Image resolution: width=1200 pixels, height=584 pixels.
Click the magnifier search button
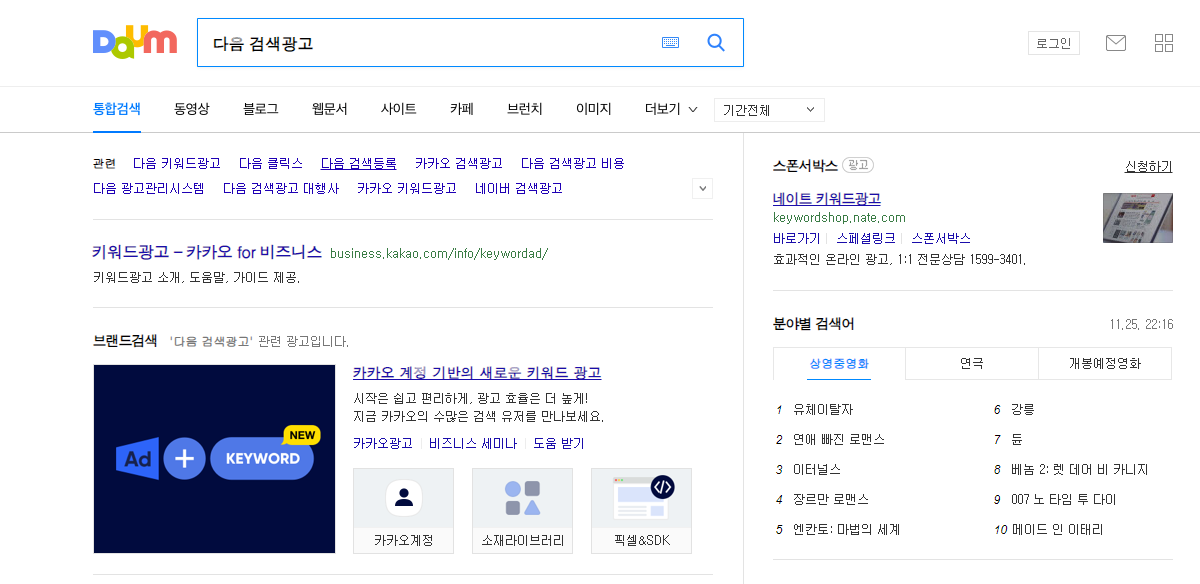coord(716,43)
